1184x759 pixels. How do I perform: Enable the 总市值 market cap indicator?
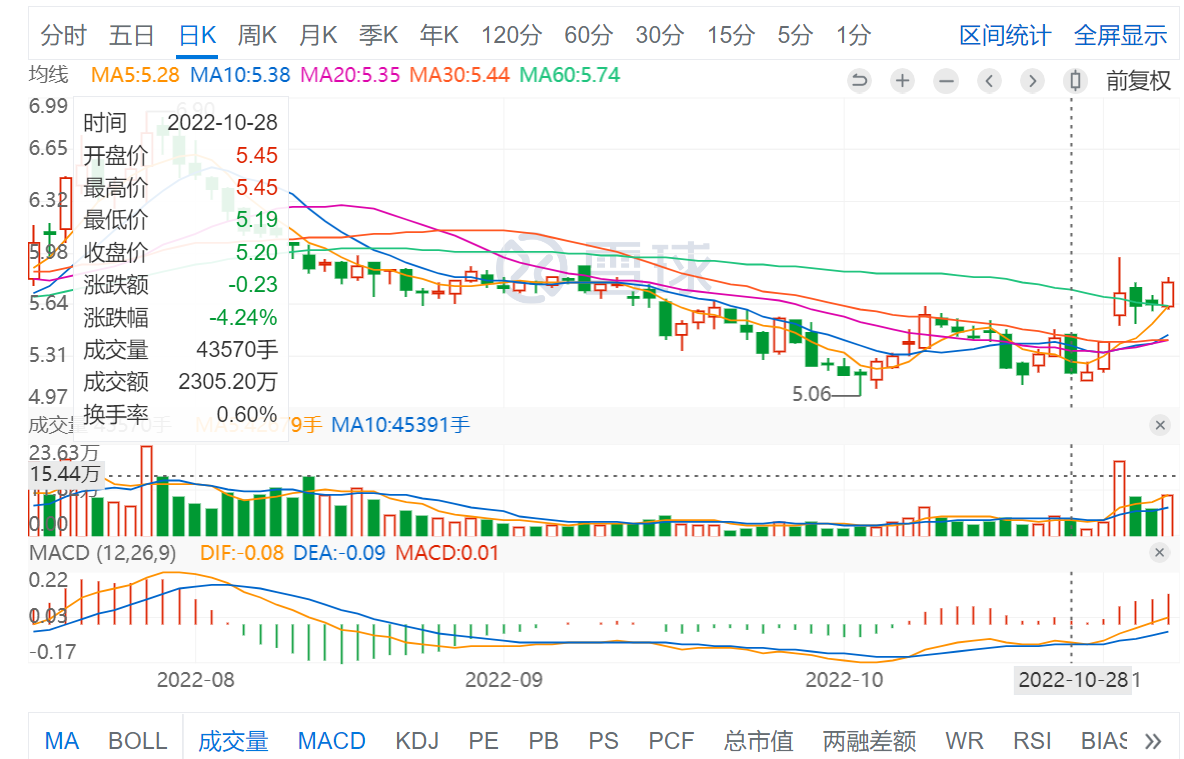[x=759, y=741]
